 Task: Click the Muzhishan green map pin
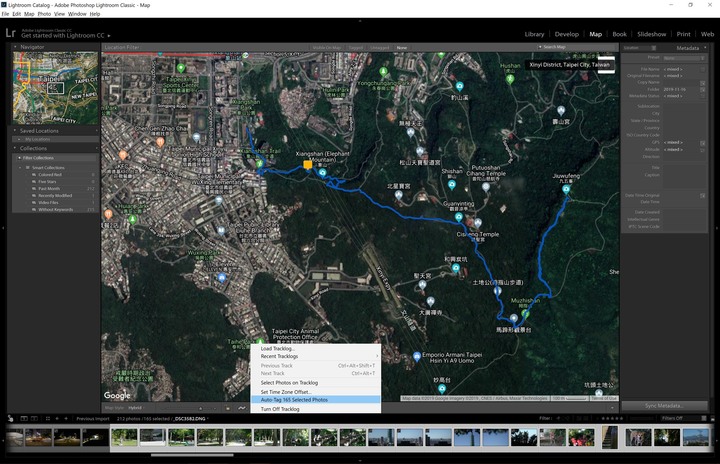[x=525, y=314]
